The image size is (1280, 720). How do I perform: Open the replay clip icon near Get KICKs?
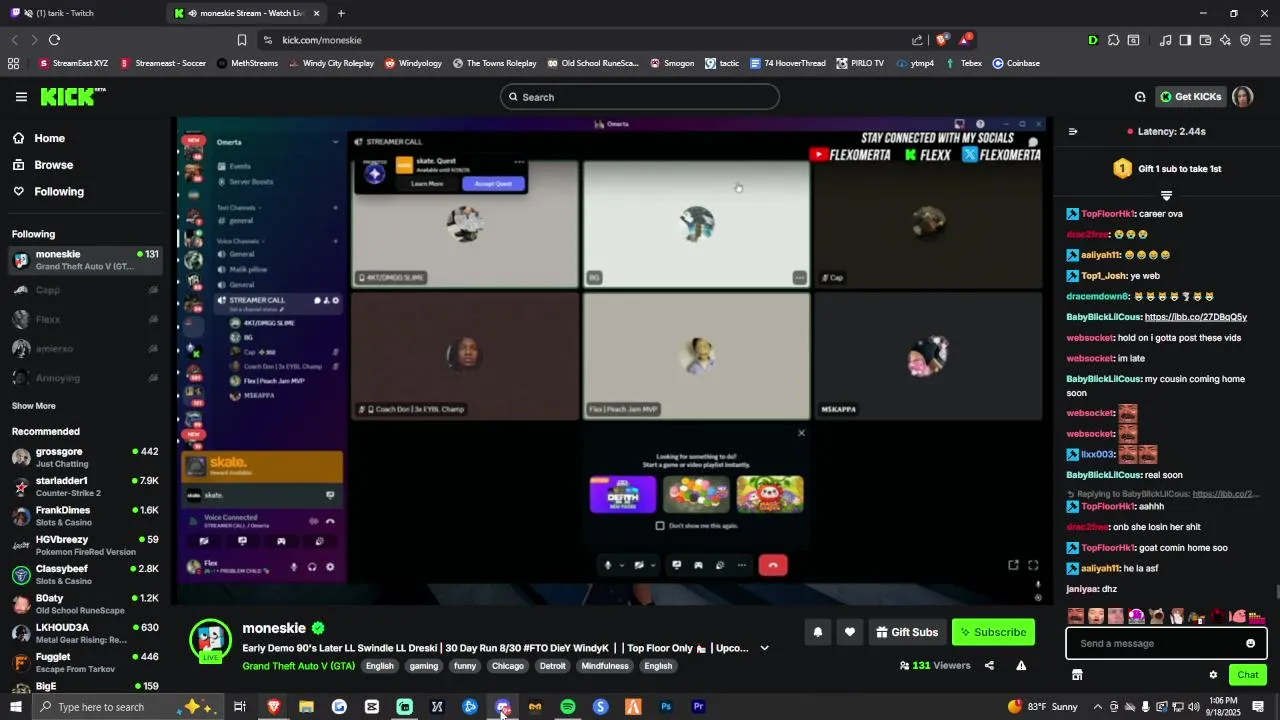1140,97
